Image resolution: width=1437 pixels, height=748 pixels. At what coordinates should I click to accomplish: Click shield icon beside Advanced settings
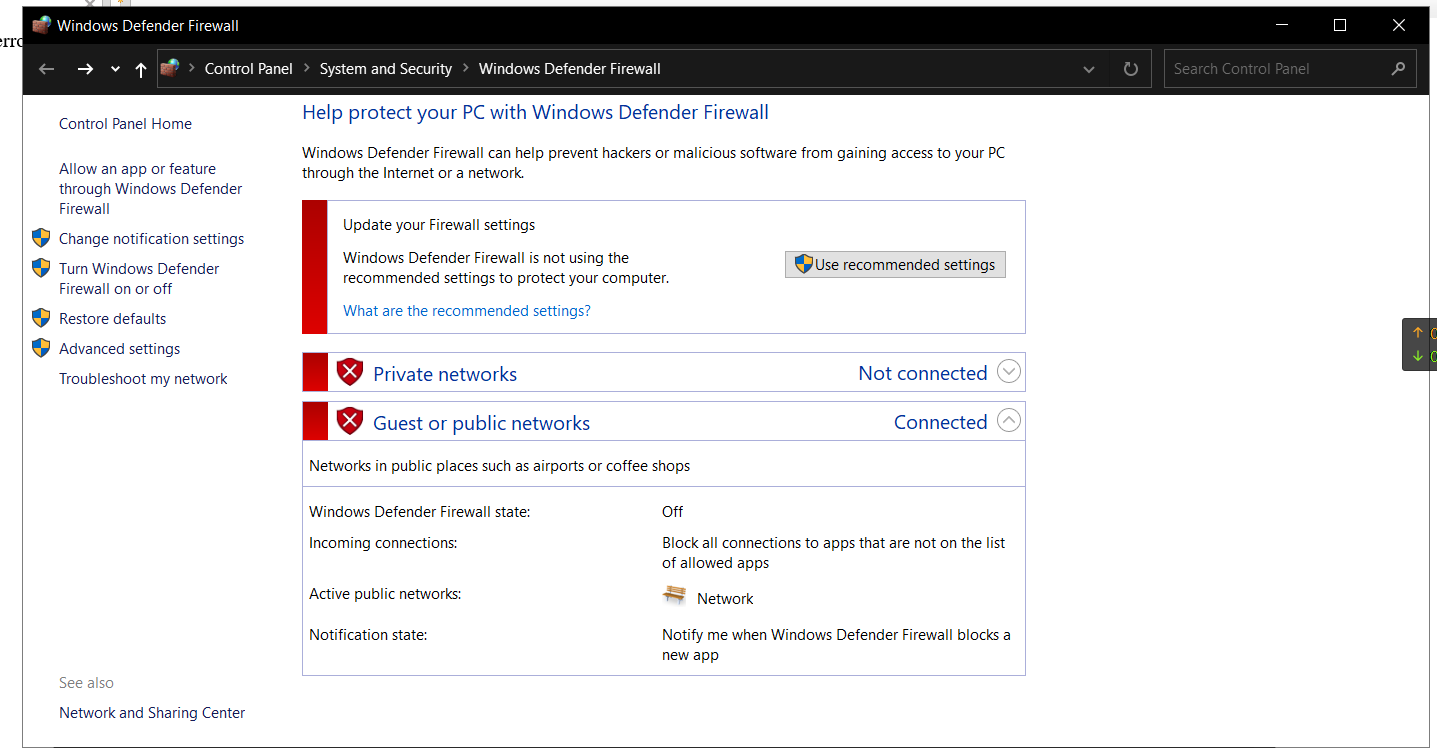pos(41,348)
